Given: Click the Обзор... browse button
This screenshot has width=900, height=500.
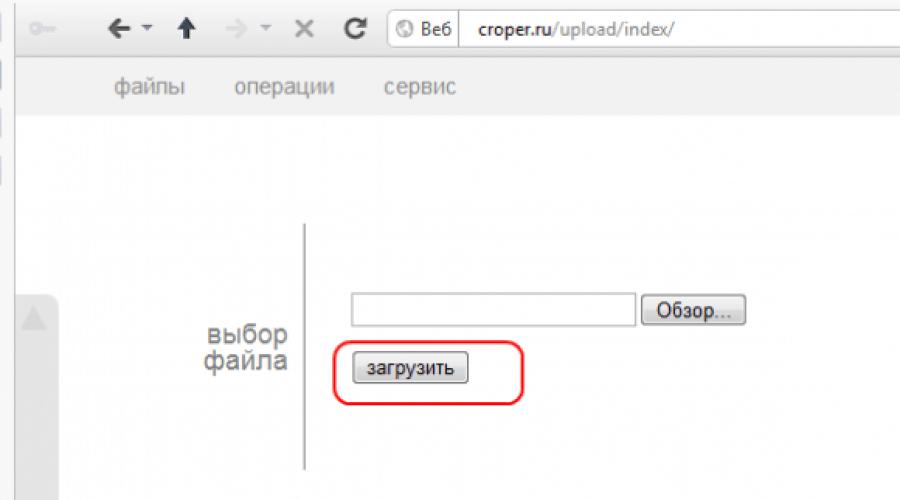Looking at the screenshot, I should point(693,310).
